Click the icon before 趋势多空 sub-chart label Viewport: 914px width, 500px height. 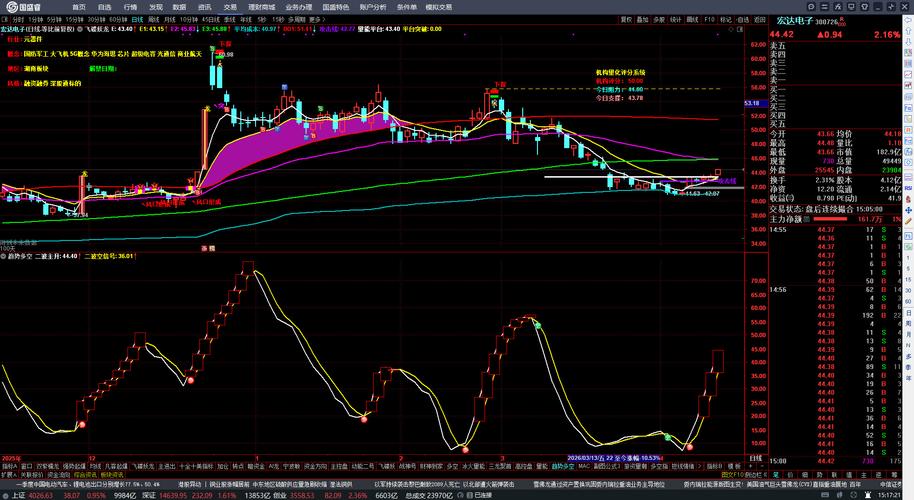pyautogui.click(x=3, y=256)
